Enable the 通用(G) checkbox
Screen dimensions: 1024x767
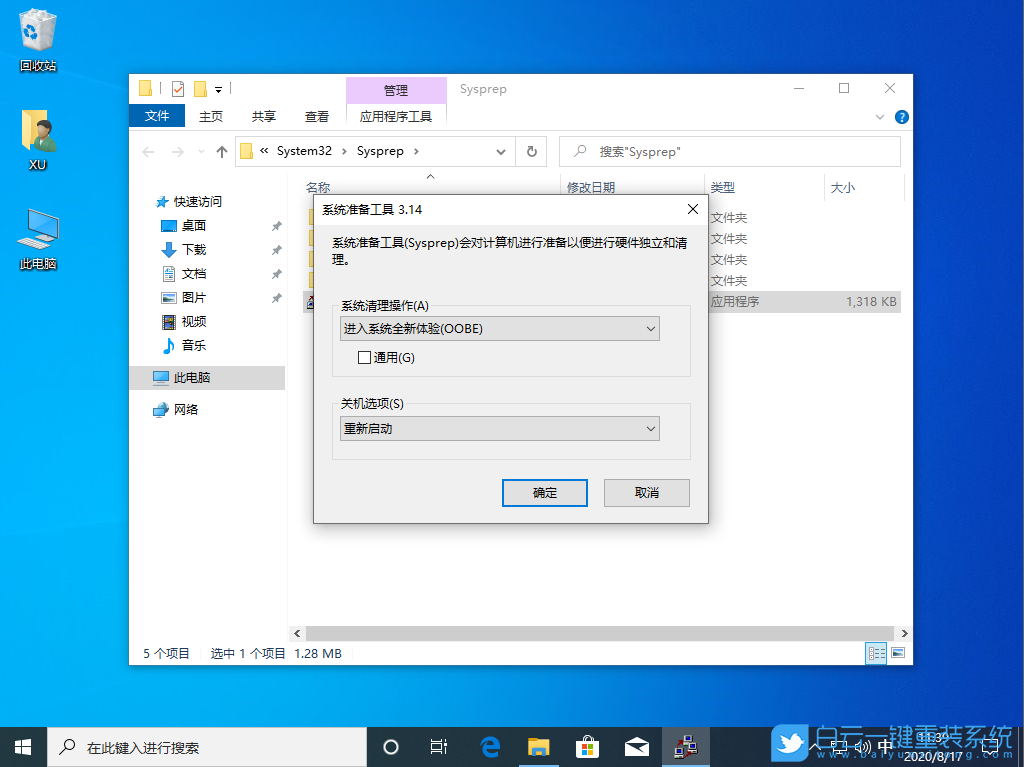[364, 357]
